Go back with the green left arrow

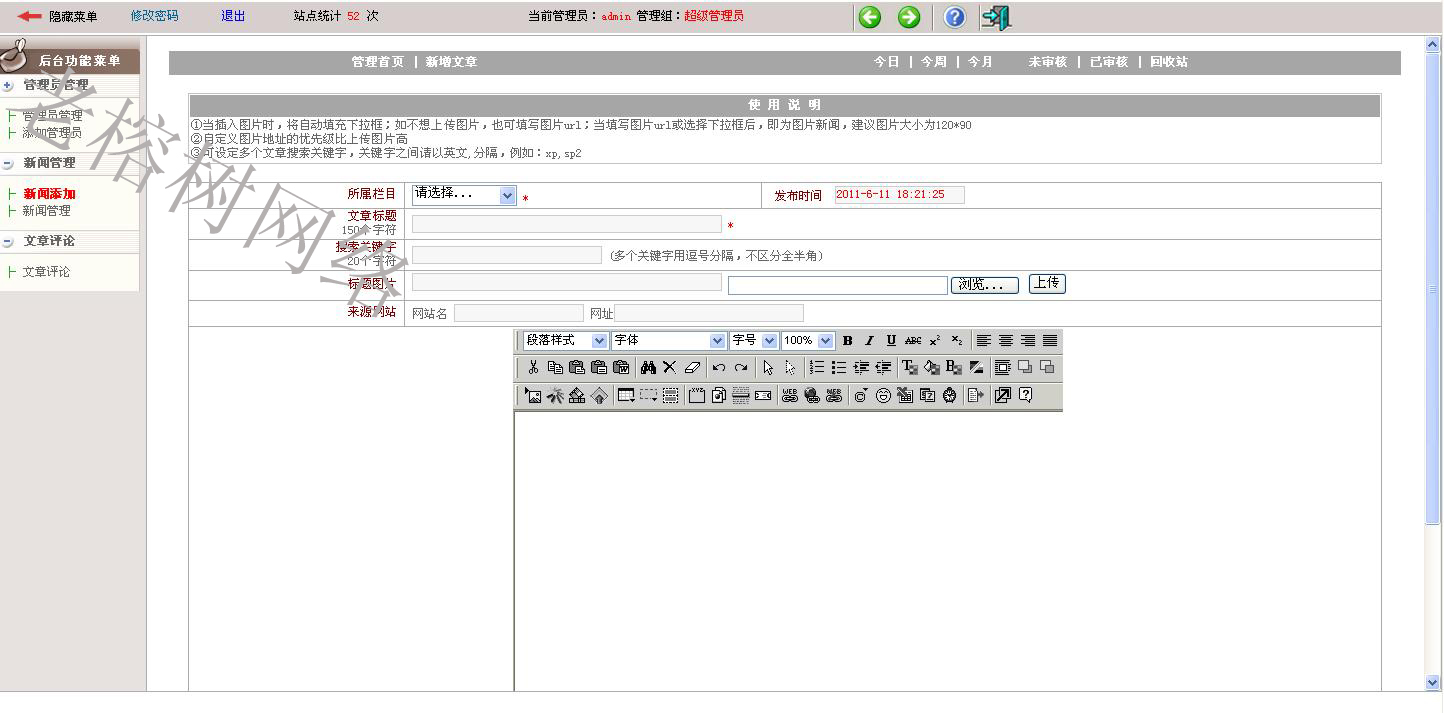(870, 17)
